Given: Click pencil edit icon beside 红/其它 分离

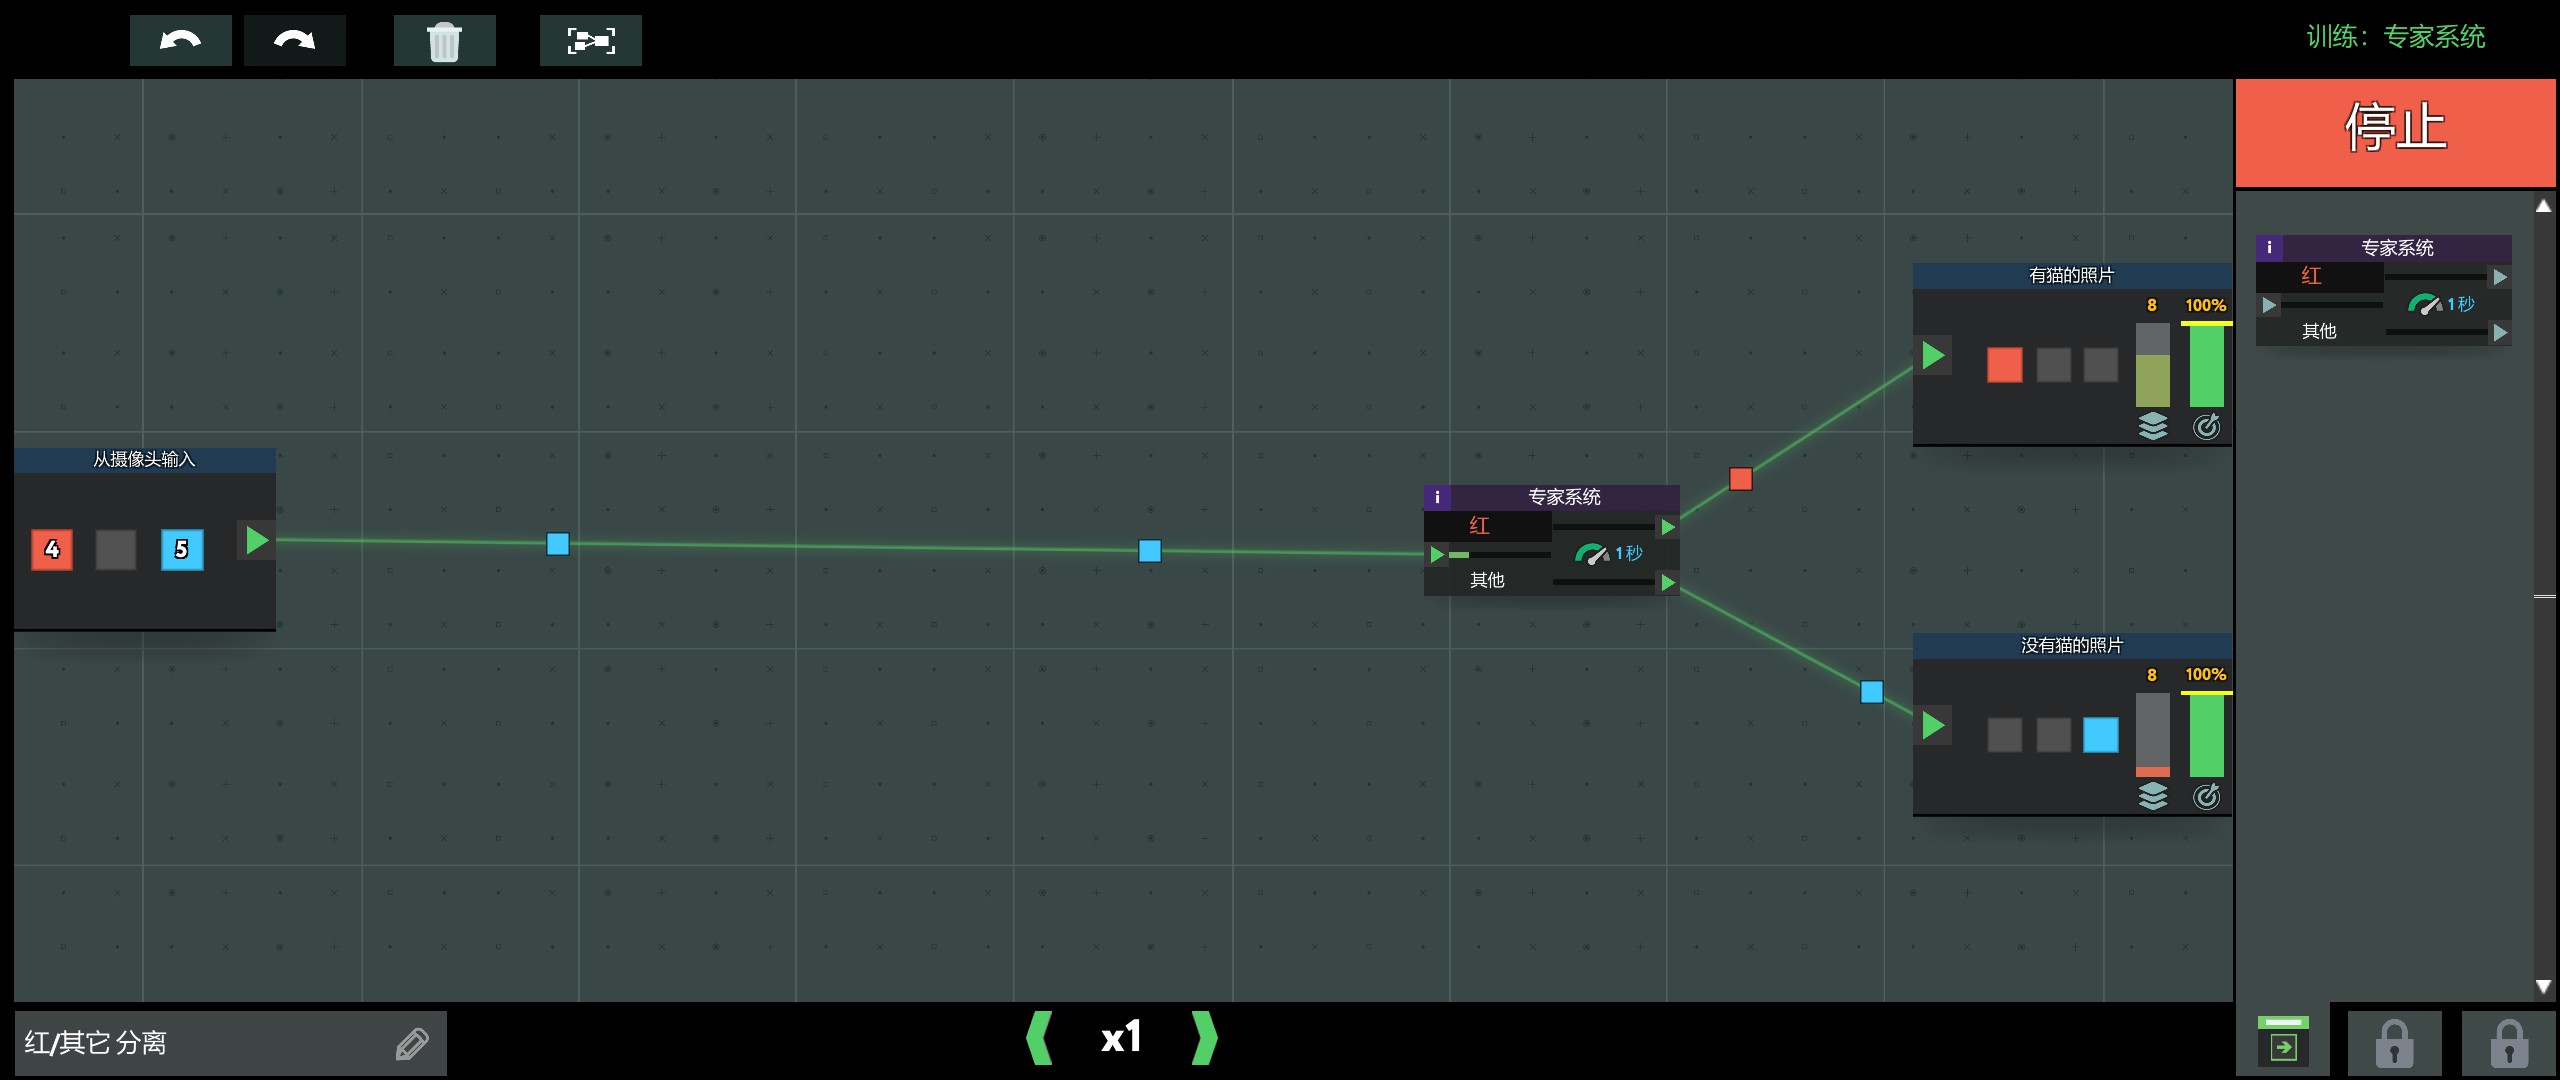Looking at the screenshot, I should 412,1043.
